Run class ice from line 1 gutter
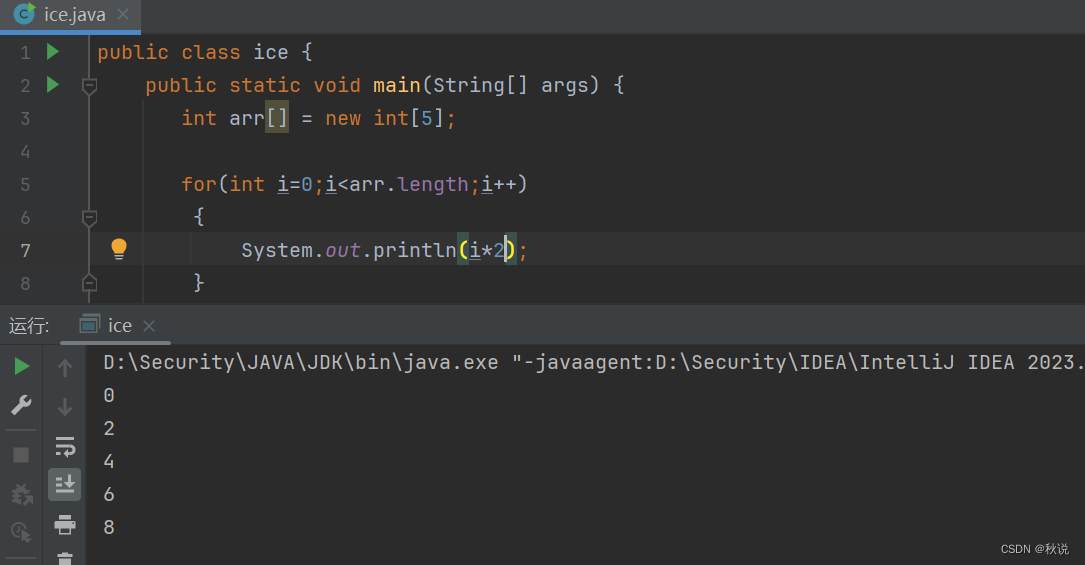The width and height of the screenshot is (1085, 565). coord(53,52)
